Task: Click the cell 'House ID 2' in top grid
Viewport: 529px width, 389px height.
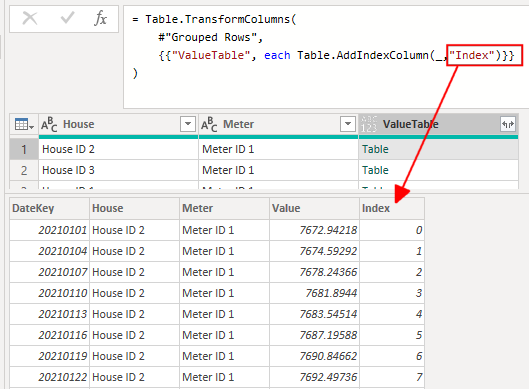Action: click(x=118, y=149)
